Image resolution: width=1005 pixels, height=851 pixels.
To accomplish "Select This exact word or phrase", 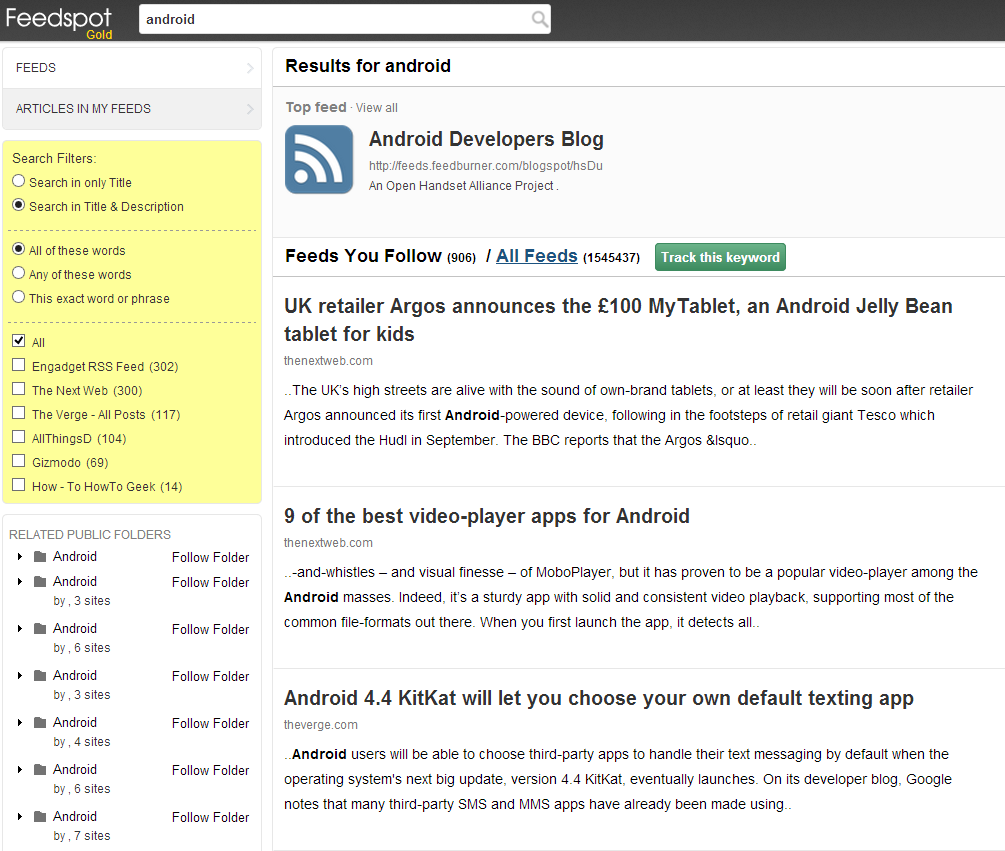I will click(x=19, y=297).
